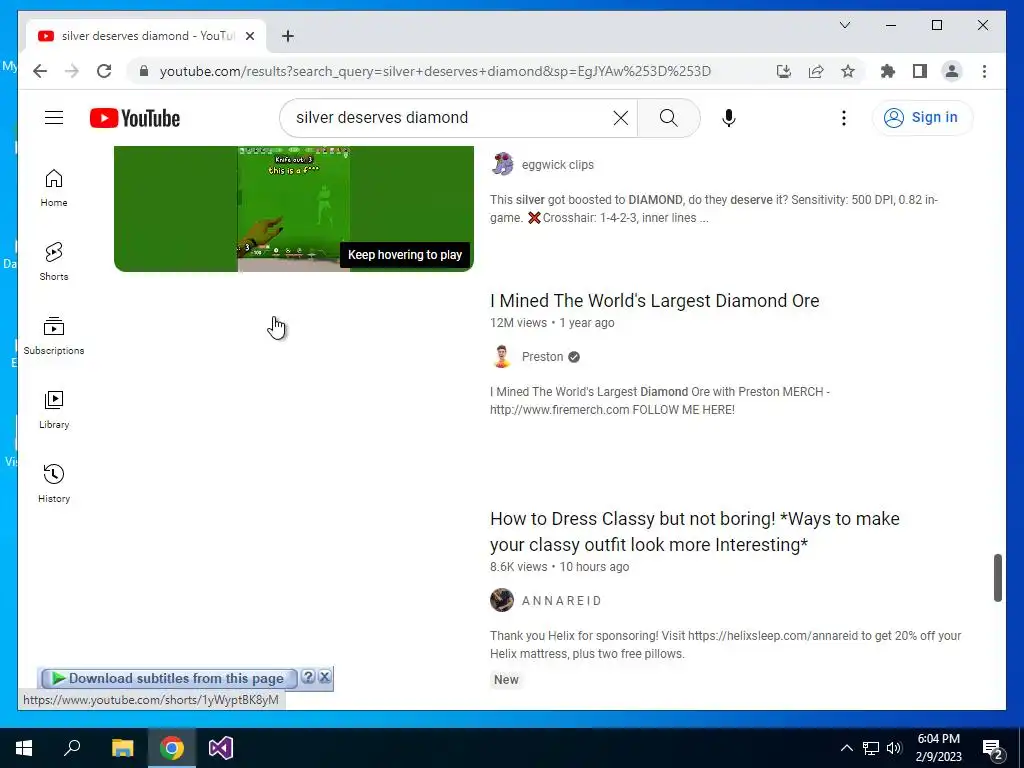This screenshot has height=768, width=1024.
Task: Run search with the magnifier button
Action: (668, 118)
